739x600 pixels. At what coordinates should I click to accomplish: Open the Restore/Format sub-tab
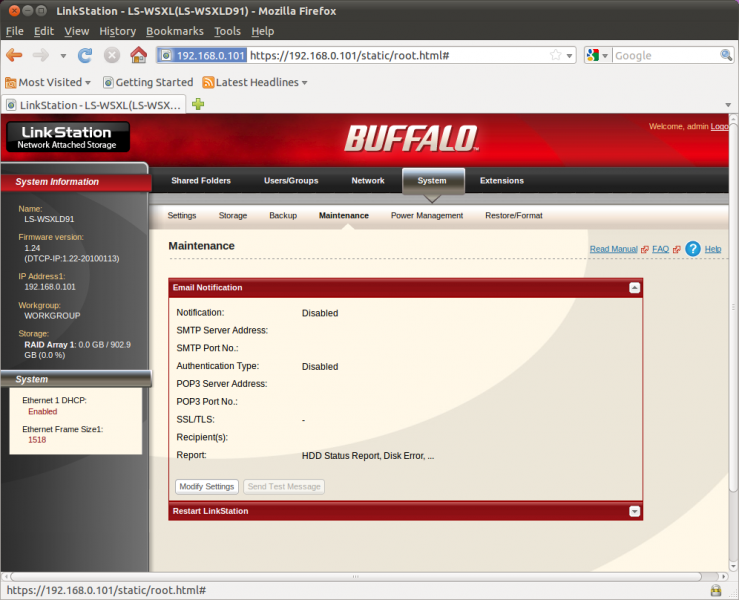(x=514, y=215)
